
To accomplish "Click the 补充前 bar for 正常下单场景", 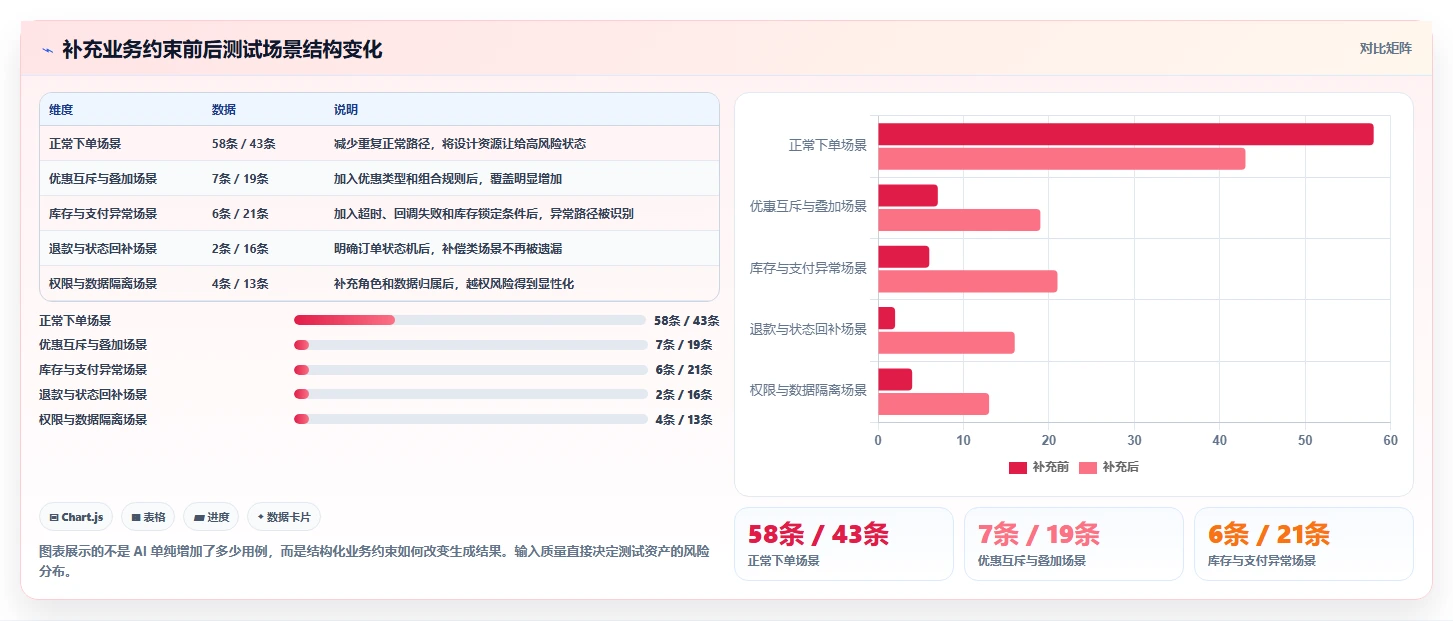I will point(1126,134).
